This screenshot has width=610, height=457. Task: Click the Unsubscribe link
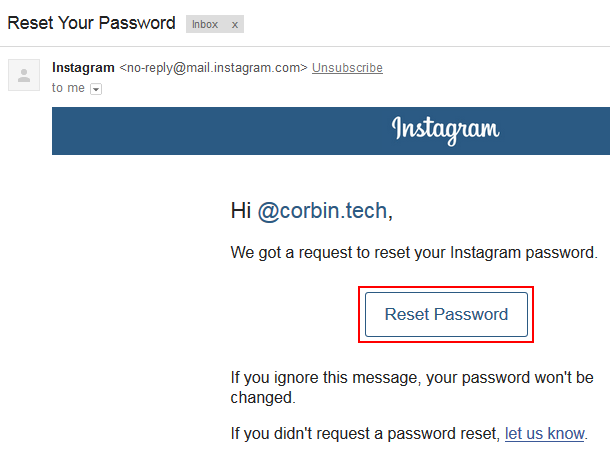point(347,68)
